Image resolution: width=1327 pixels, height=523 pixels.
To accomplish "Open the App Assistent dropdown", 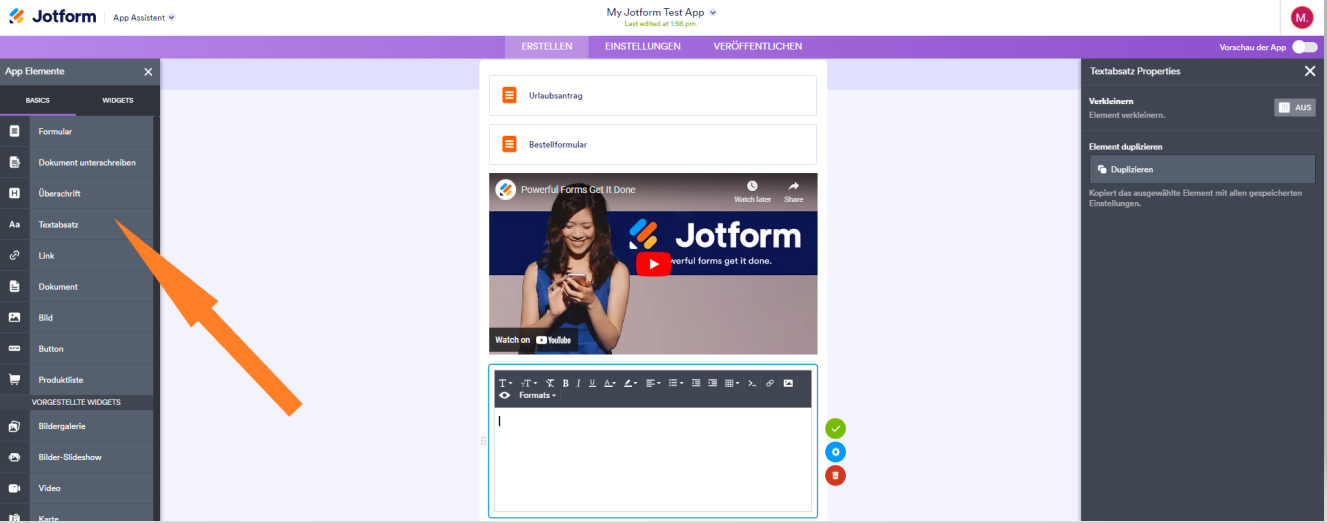I will [144, 18].
